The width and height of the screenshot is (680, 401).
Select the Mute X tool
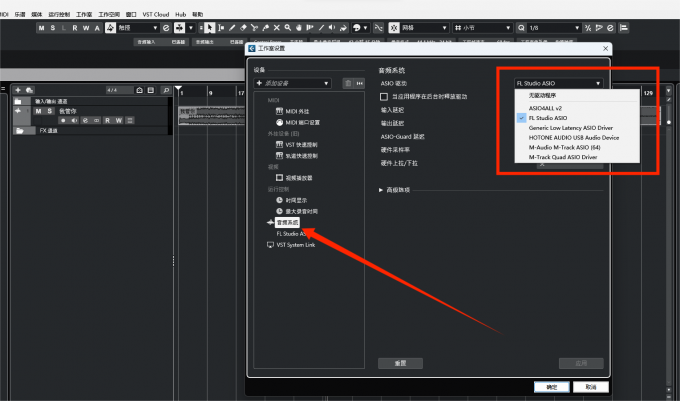click(277, 28)
